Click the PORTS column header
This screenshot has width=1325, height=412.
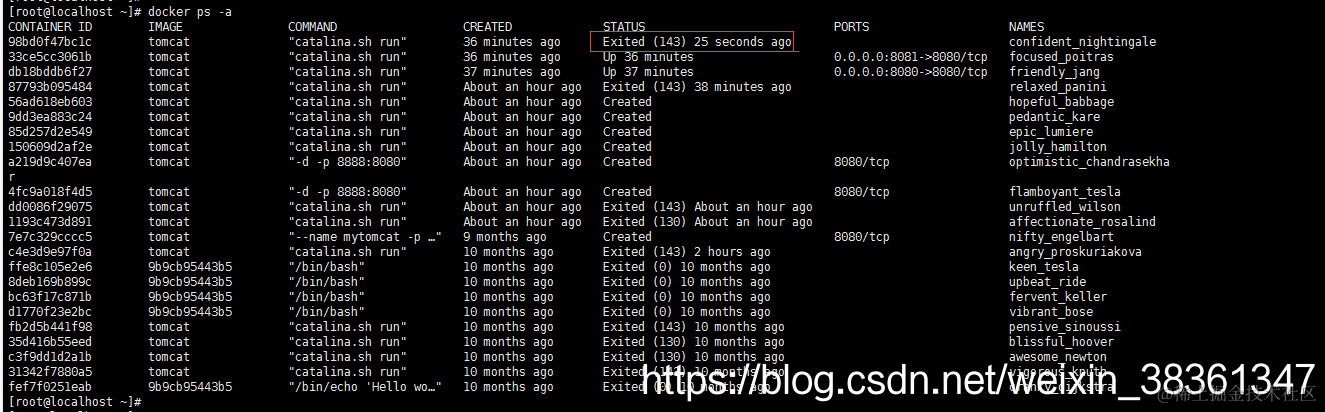tap(851, 27)
